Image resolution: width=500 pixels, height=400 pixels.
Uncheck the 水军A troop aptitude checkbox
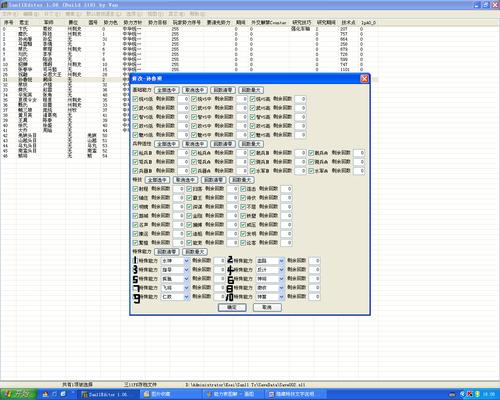pyautogui.click(x=311, y=171)
